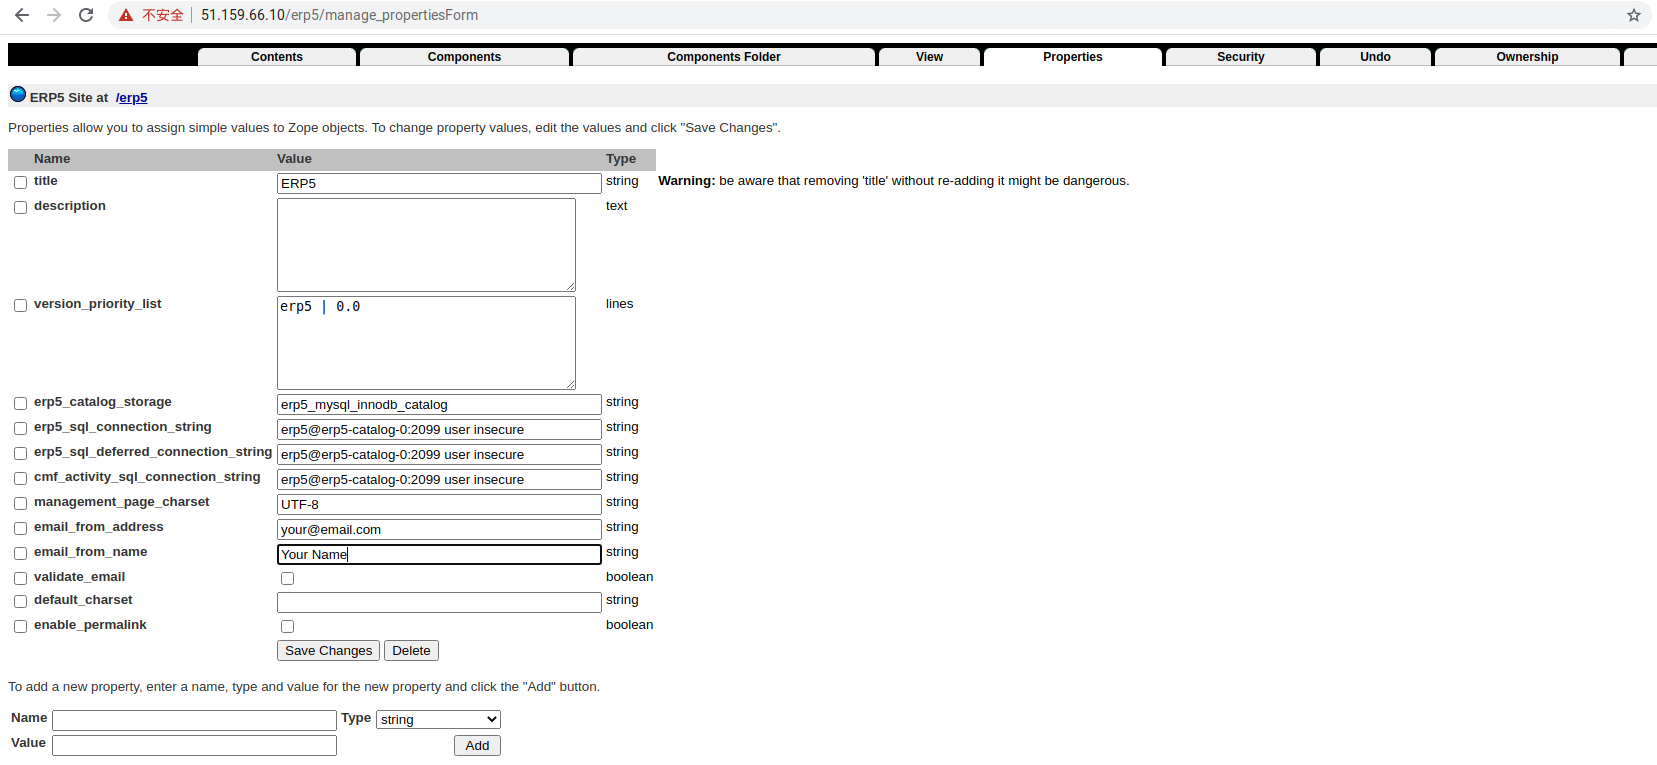
Task: Open the Components Folder tab
Action: (723, 57)
